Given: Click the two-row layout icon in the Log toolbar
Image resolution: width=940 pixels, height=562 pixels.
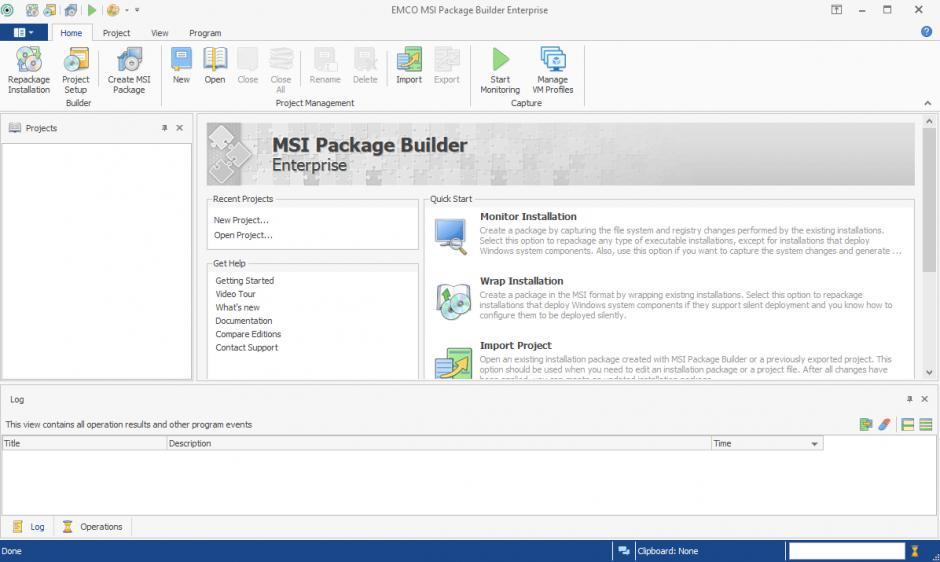Looking at the screenshot, I should [908, 425].
